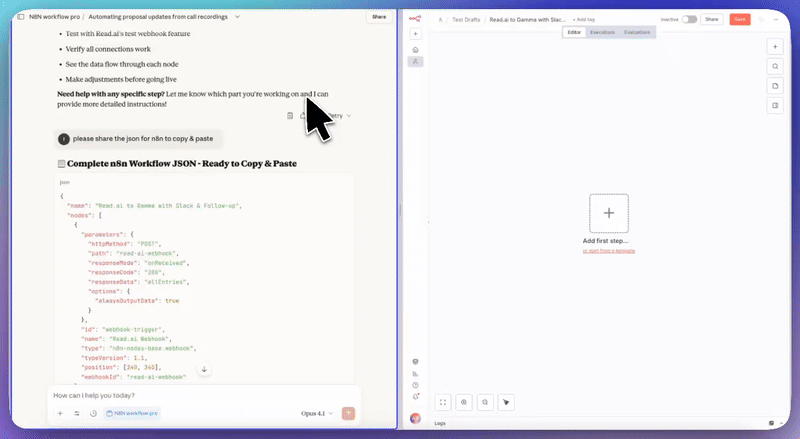800x439 pixels.
Task: Open the Opus 4.1 model selector
Action: tap(316, 413)
